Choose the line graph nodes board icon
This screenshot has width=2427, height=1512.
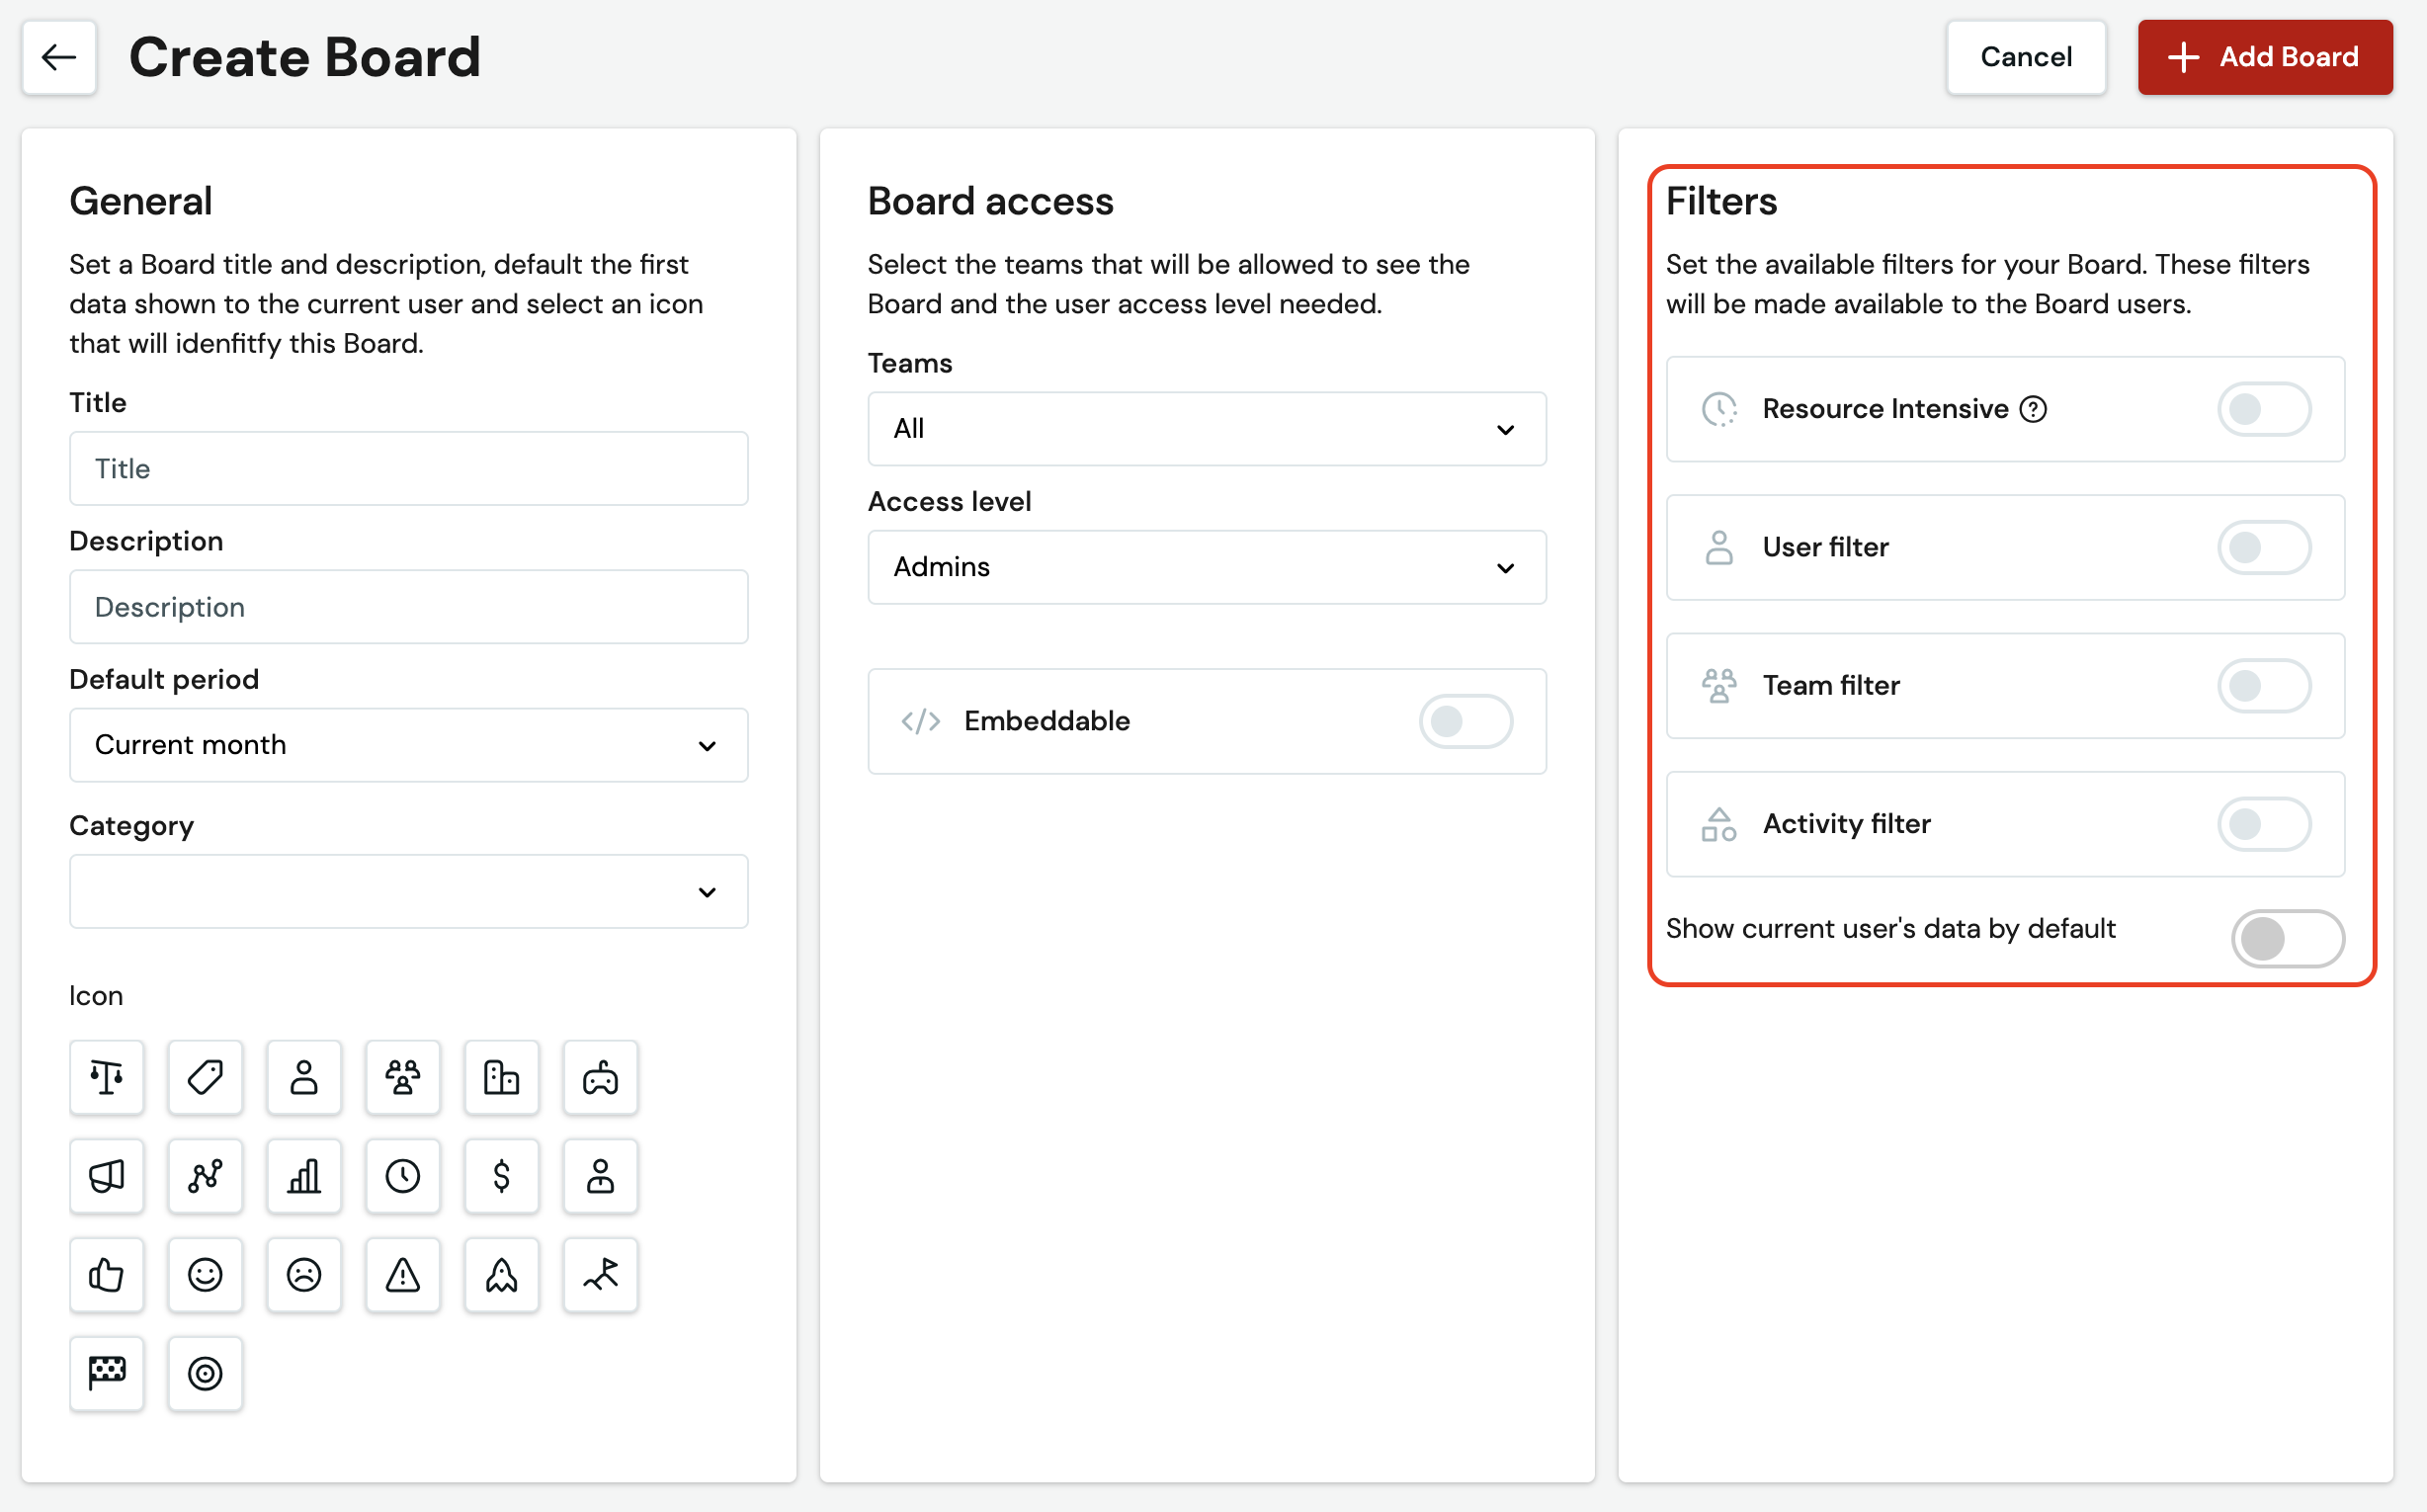tap(205, 1176)
